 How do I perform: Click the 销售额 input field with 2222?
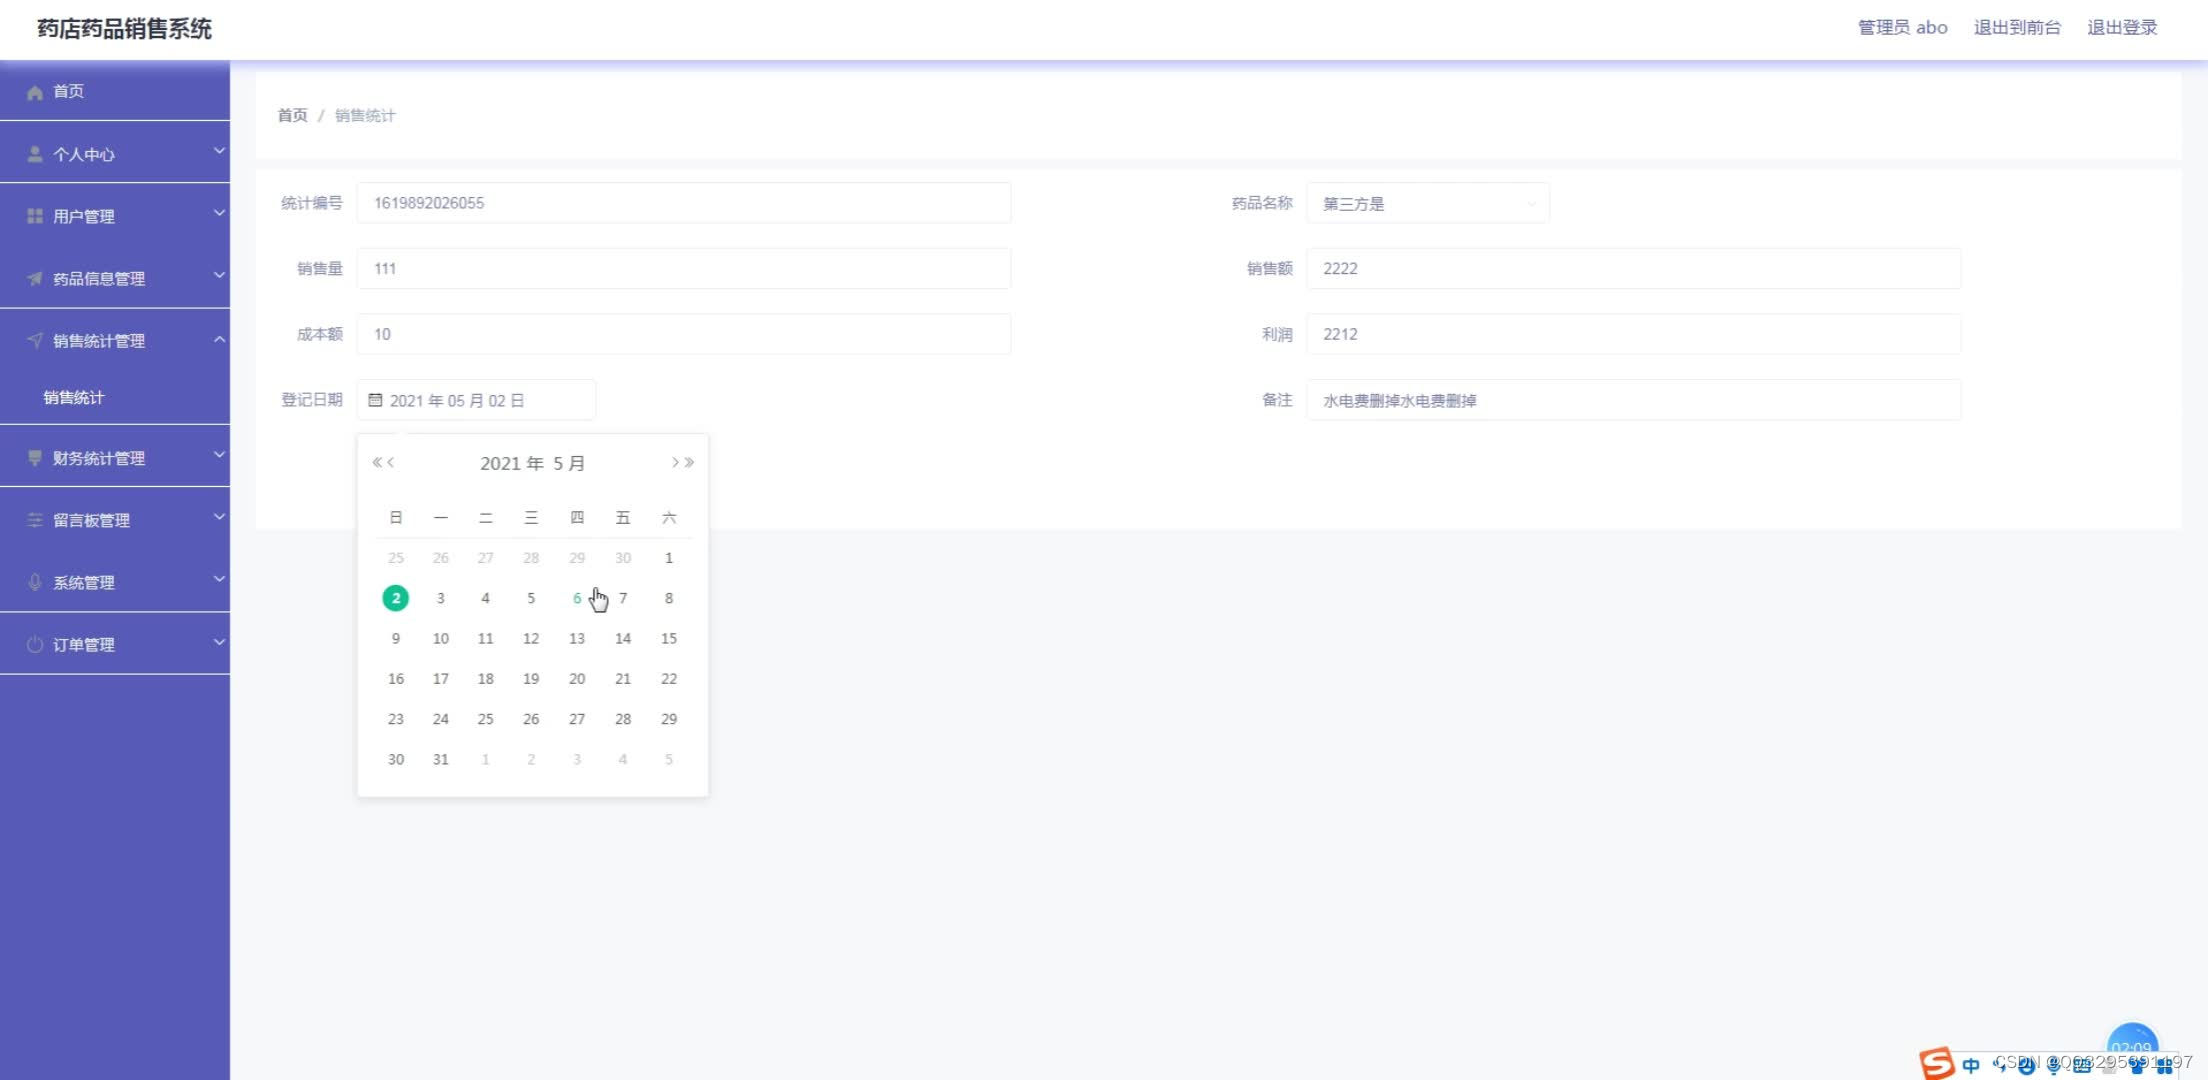[x=1633, y=268]
